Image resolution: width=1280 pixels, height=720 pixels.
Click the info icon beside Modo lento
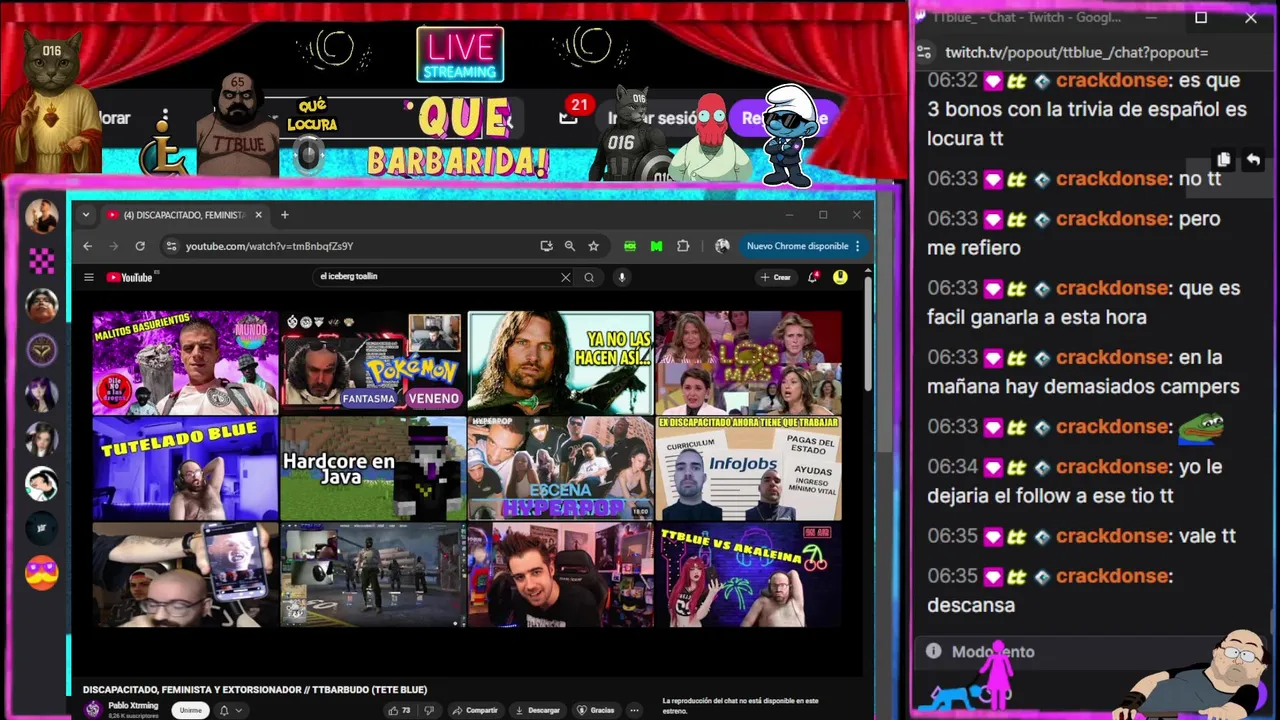934,651
